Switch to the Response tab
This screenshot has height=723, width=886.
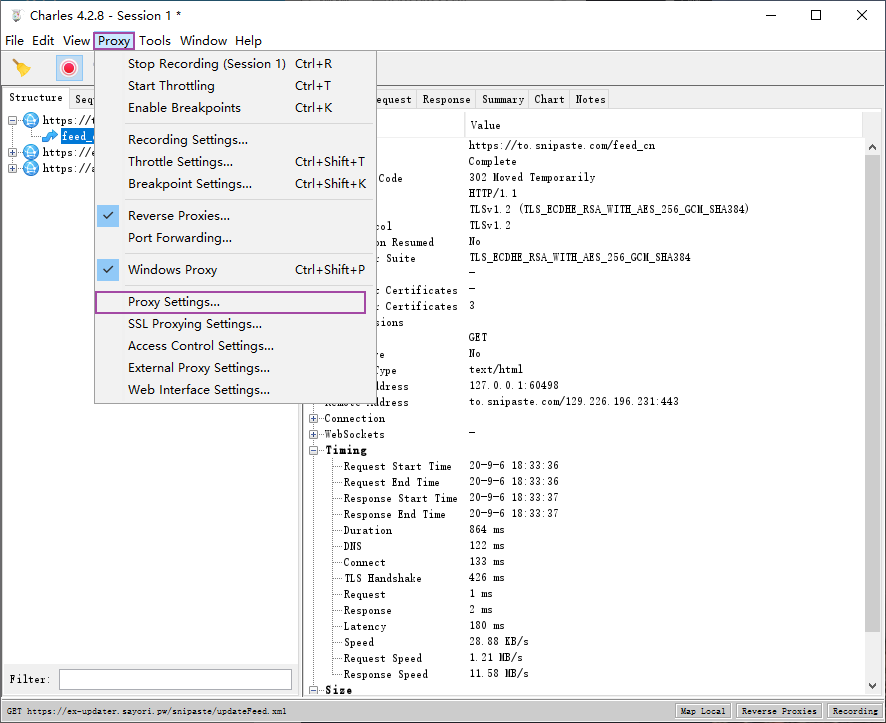[x=446, y=99]
